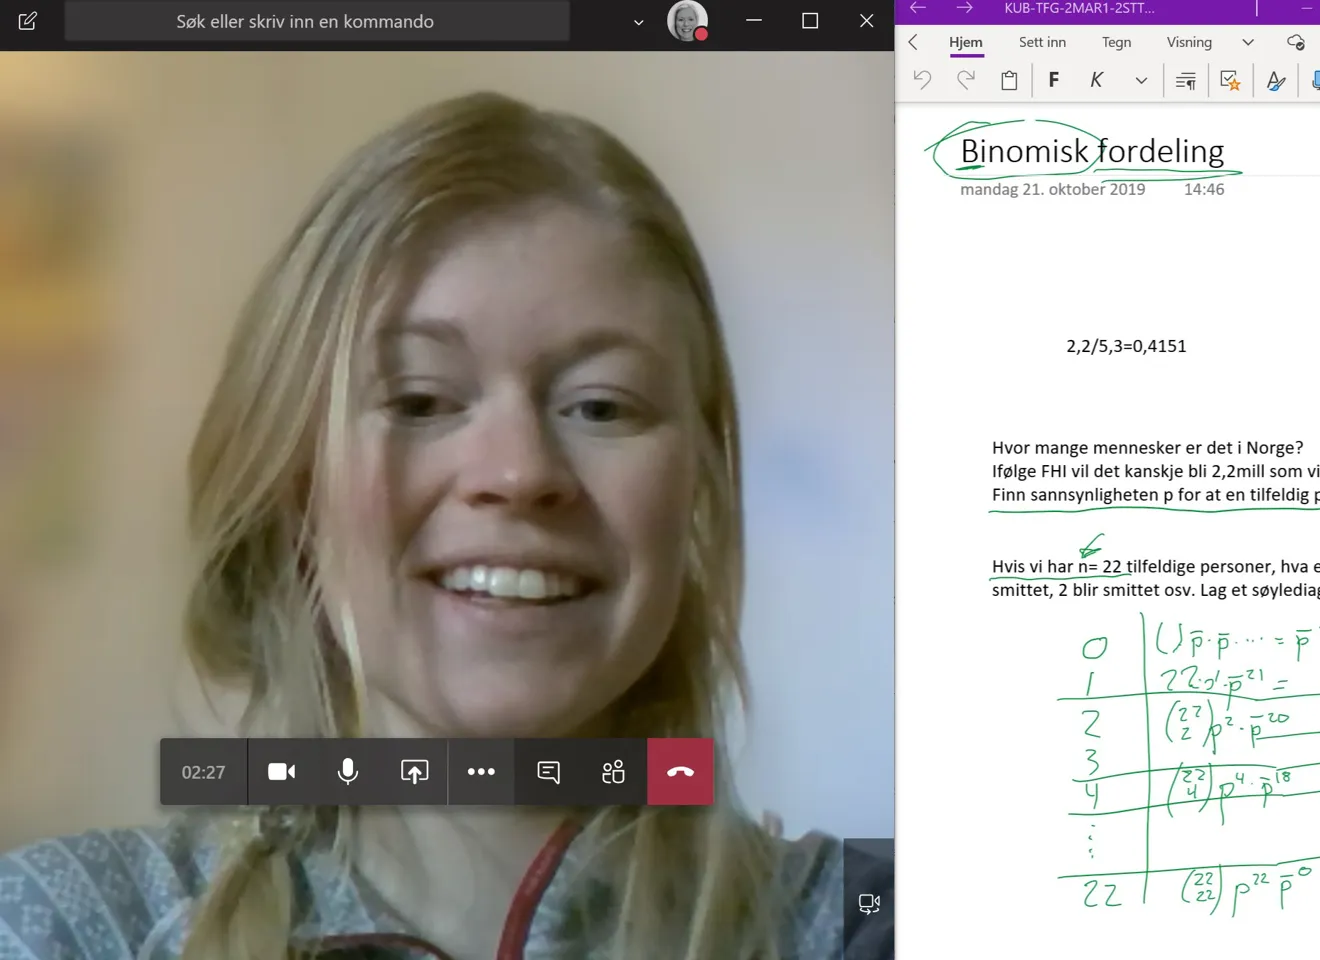Screen dimensions: 1320x960
Task: Expand the dropdown beside the search box
Action: click(638, 22)
